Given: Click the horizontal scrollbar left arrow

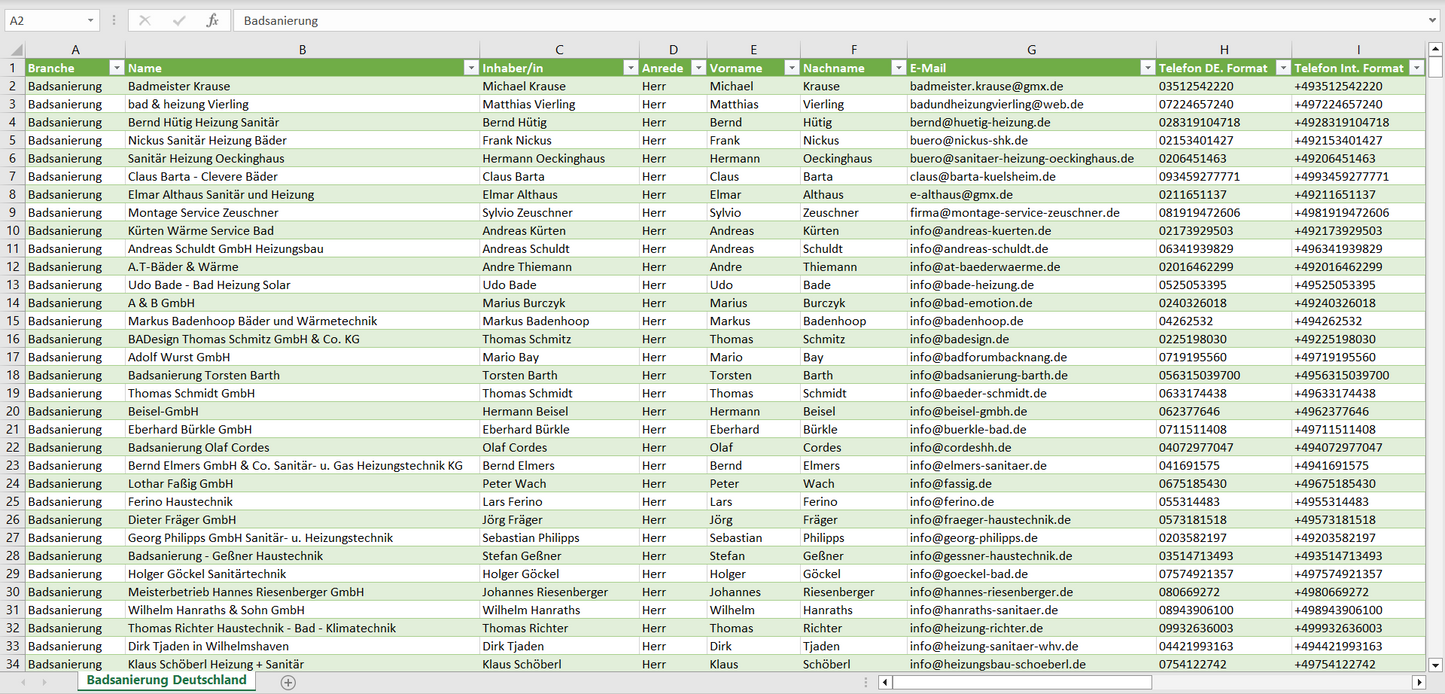Looking at the screenshot, I should coord(885,682).
